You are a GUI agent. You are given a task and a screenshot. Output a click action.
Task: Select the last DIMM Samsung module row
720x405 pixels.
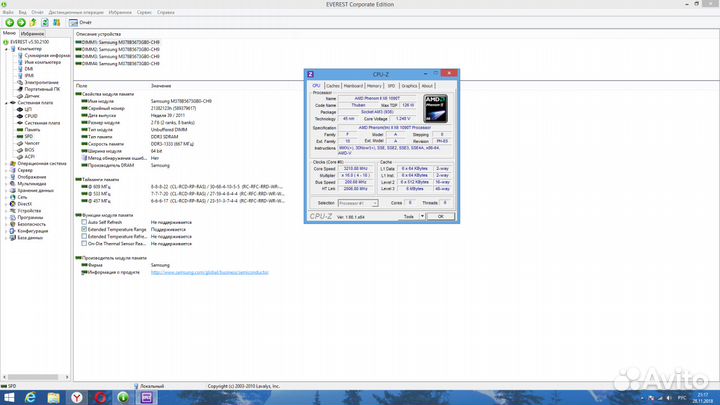pos(118,64)
